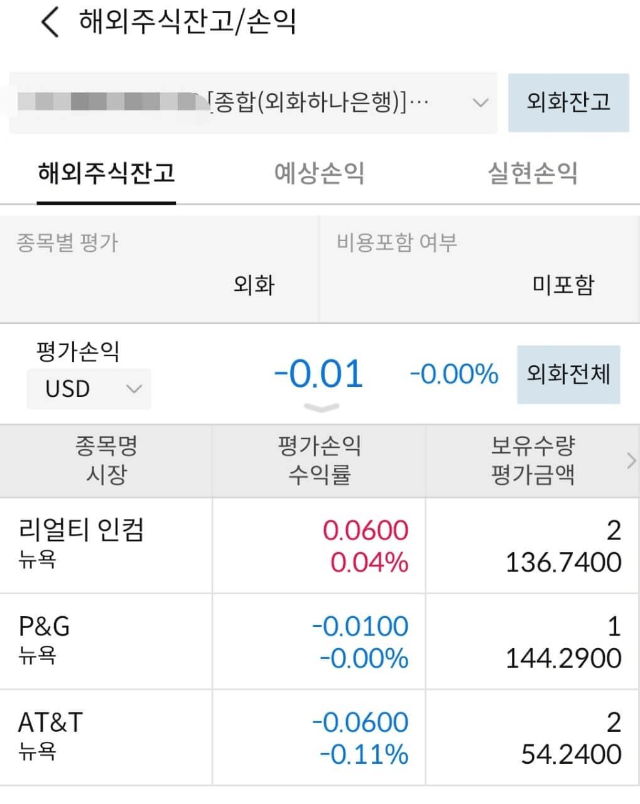Open the USD currency dropdown
The height and width of the screenshot is (804, 640).
[x=88, y=389]
